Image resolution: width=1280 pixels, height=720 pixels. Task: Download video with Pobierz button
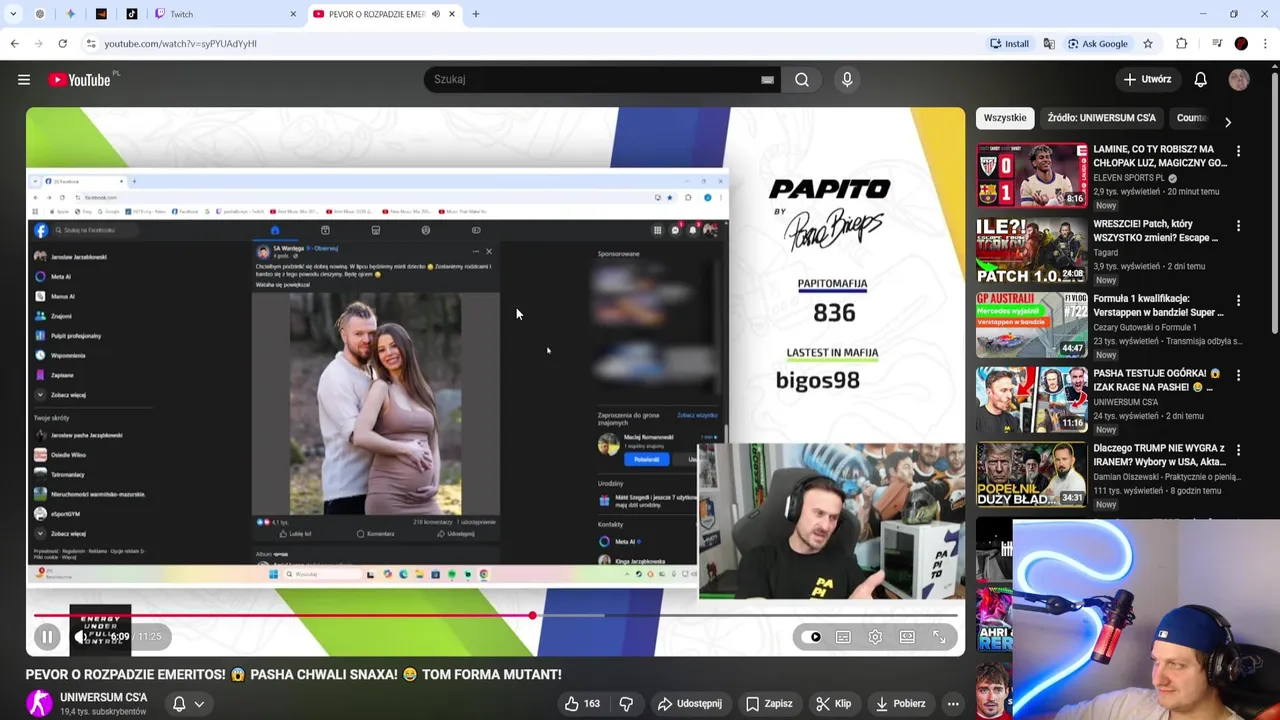(x=900, y=704)
